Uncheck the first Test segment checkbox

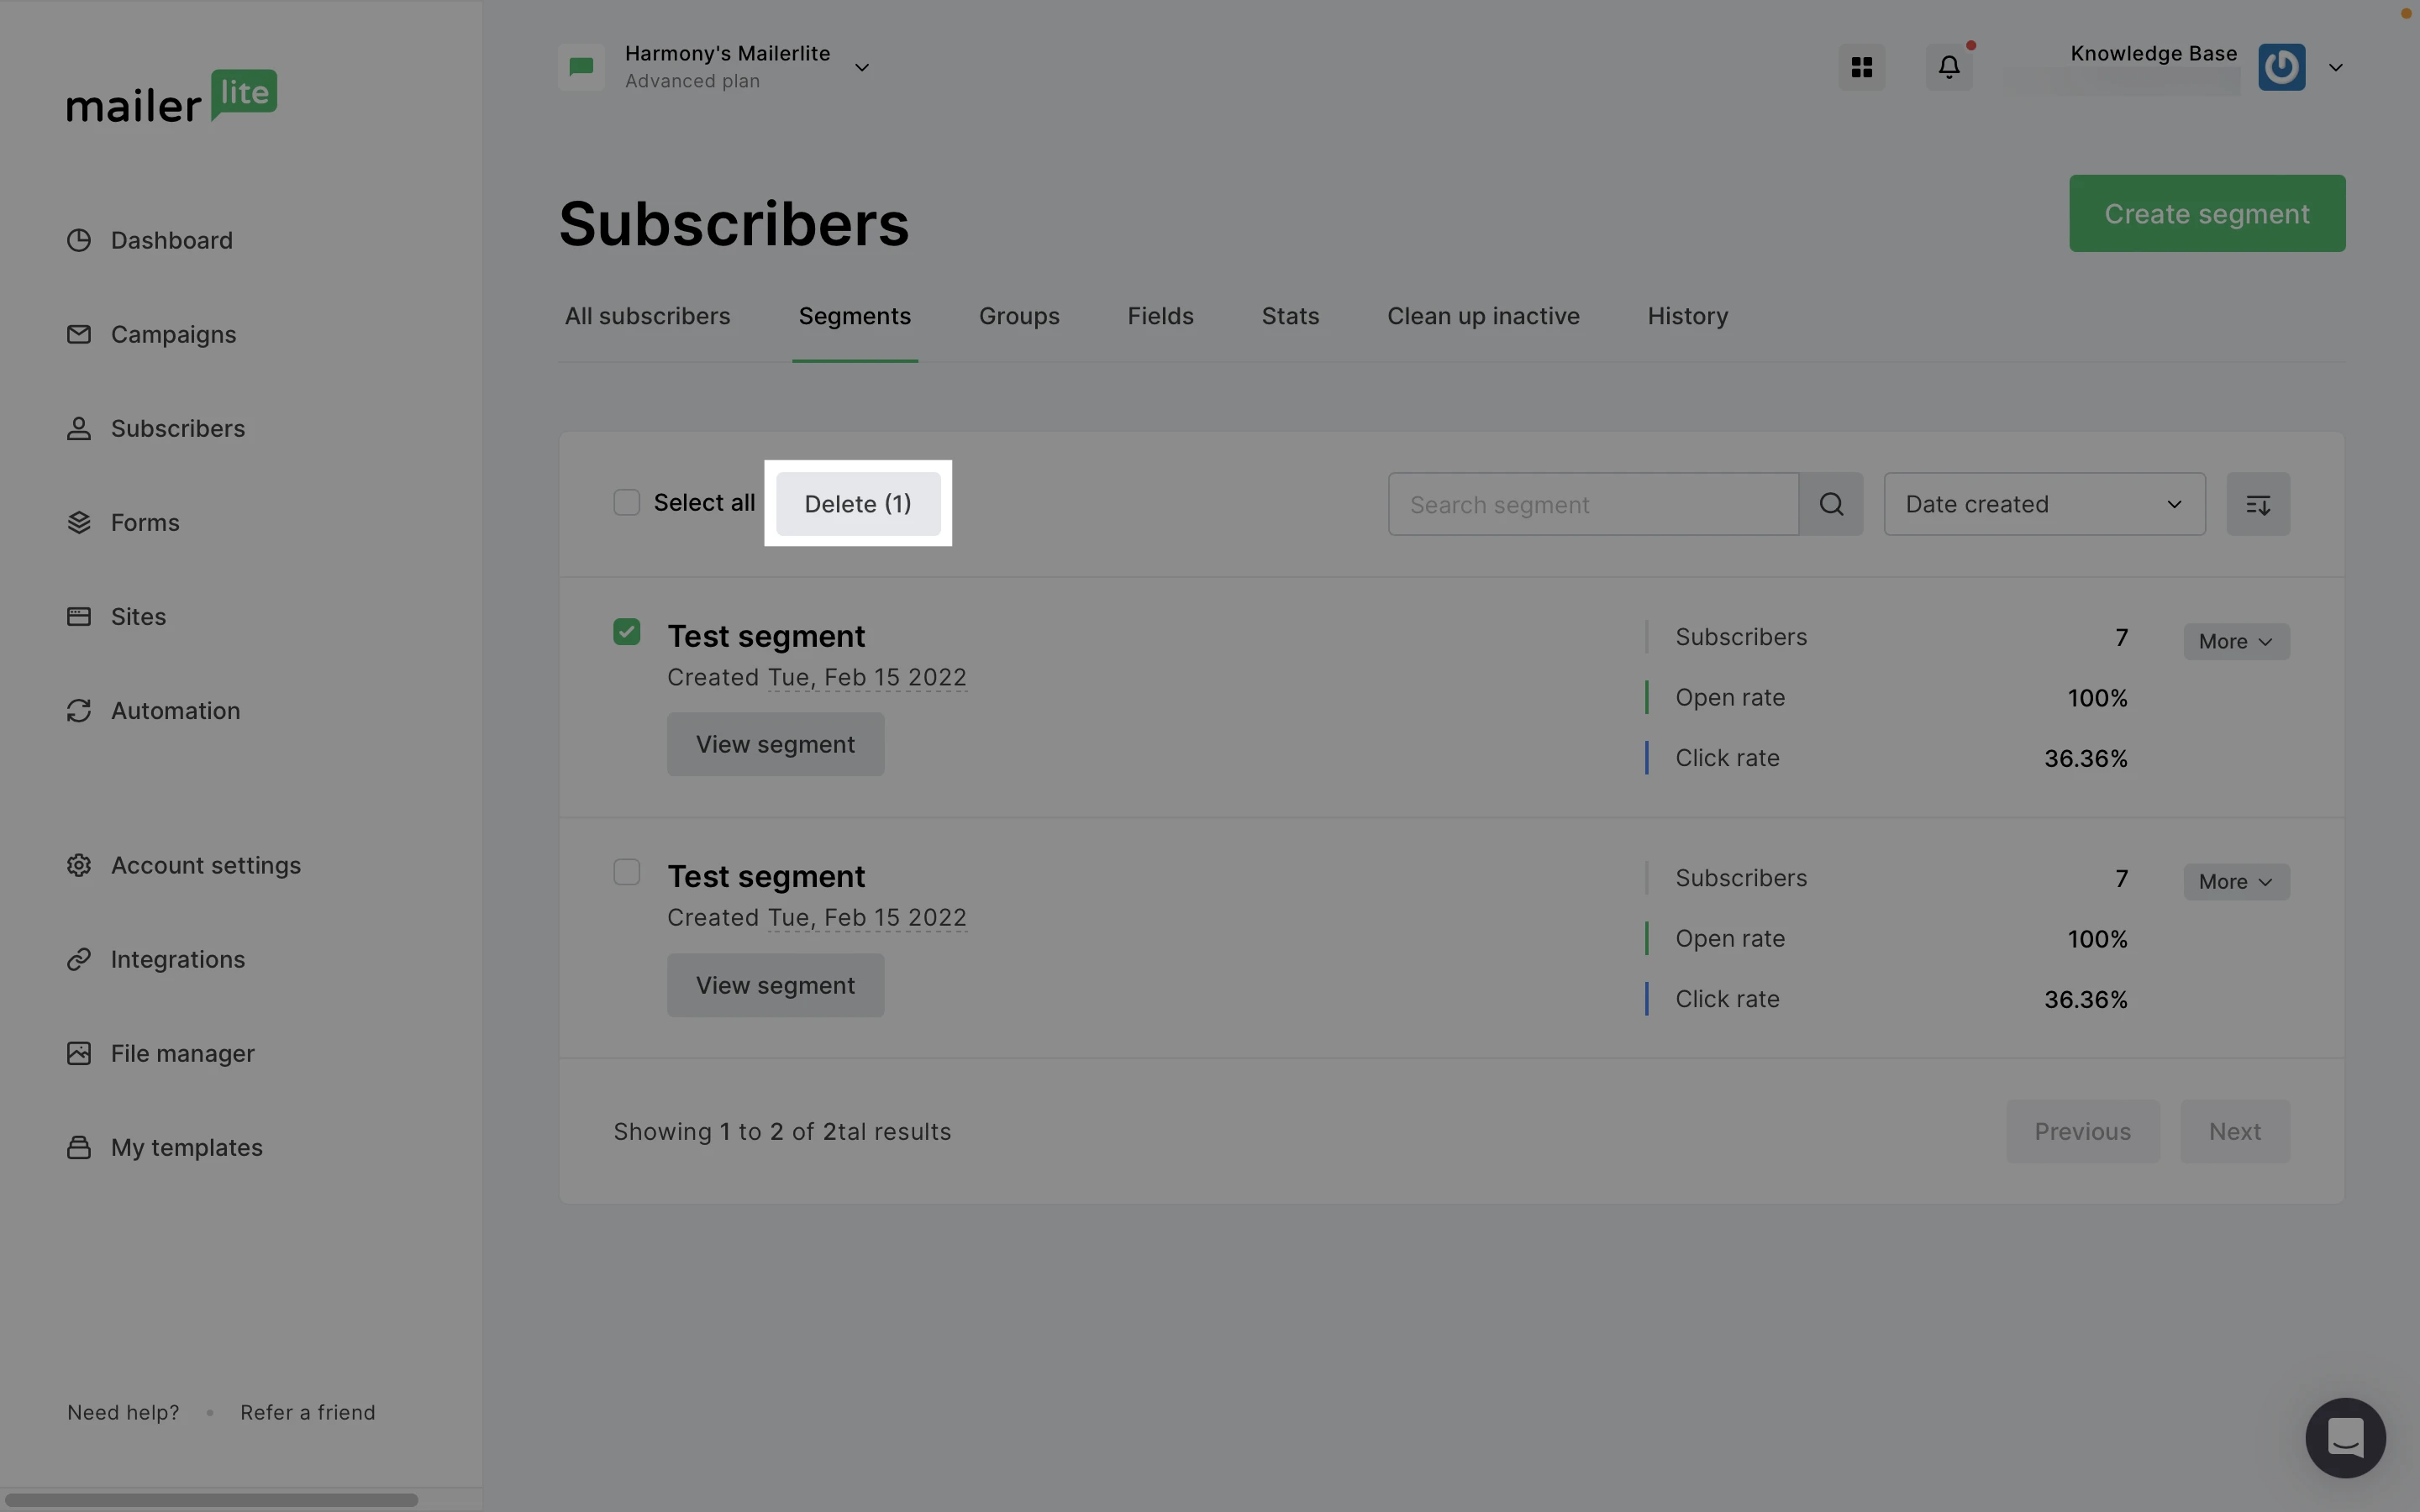click(626, 632)
